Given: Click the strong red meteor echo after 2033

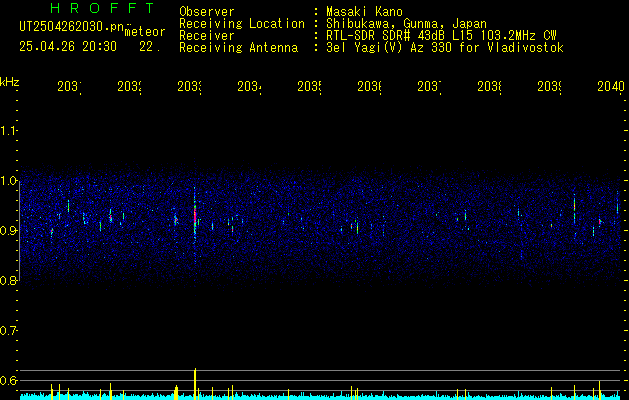Looking at the screenshot, I should [195, 214].
